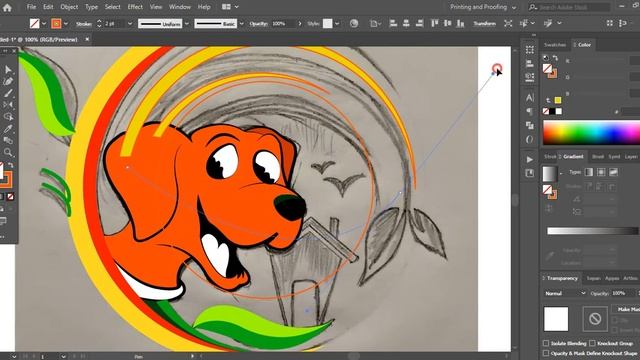The height and width of the screenshot is (360, 640).
Task: Select the Paintbrush tool
Action: 8,93
